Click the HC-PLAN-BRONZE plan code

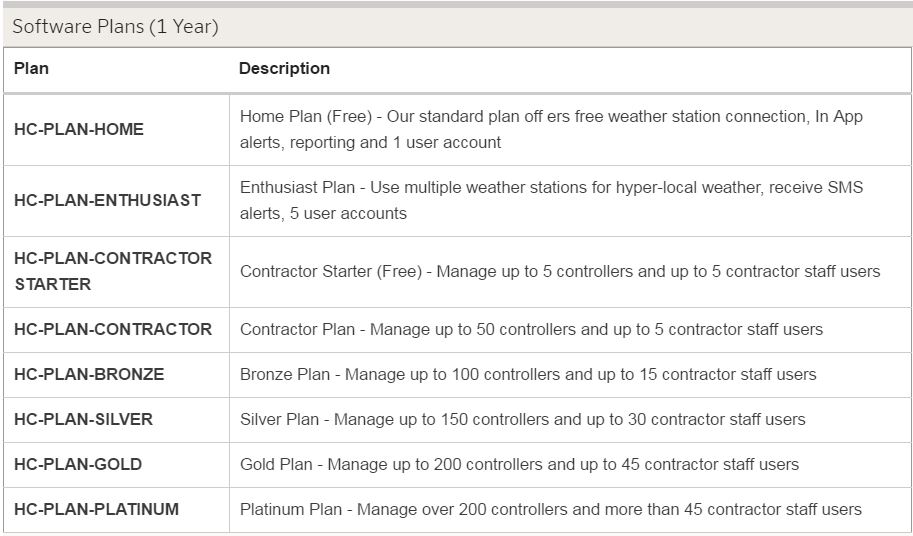[x=89, y=374]
